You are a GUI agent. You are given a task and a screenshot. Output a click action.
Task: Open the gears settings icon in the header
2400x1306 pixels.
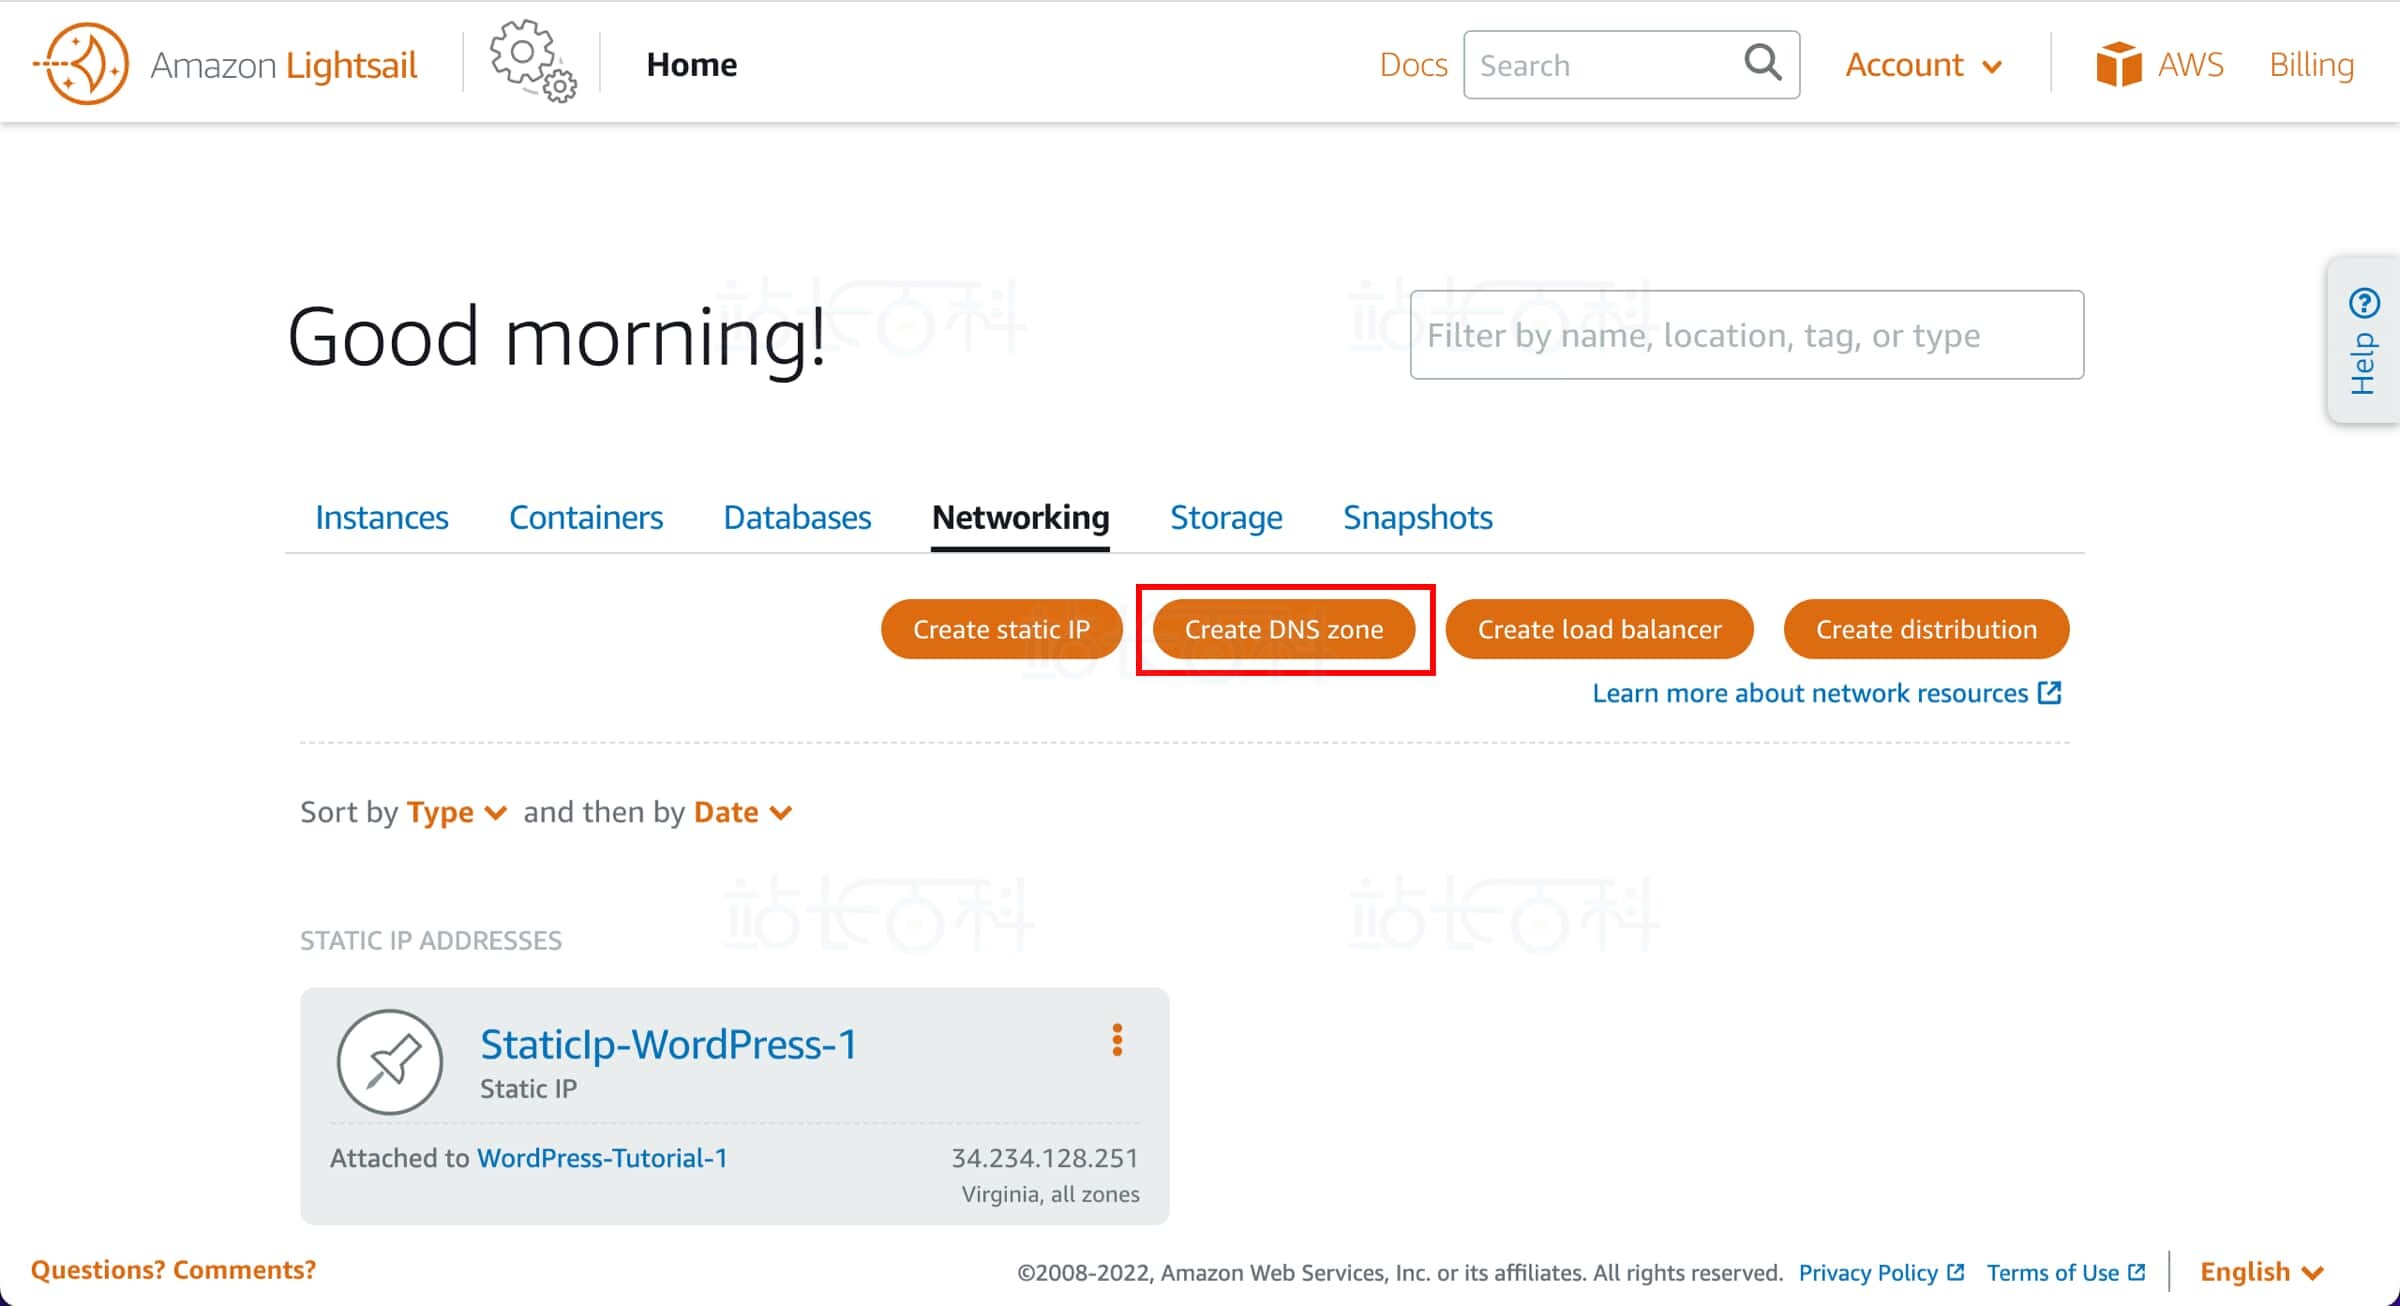click(x=532, y=62)
